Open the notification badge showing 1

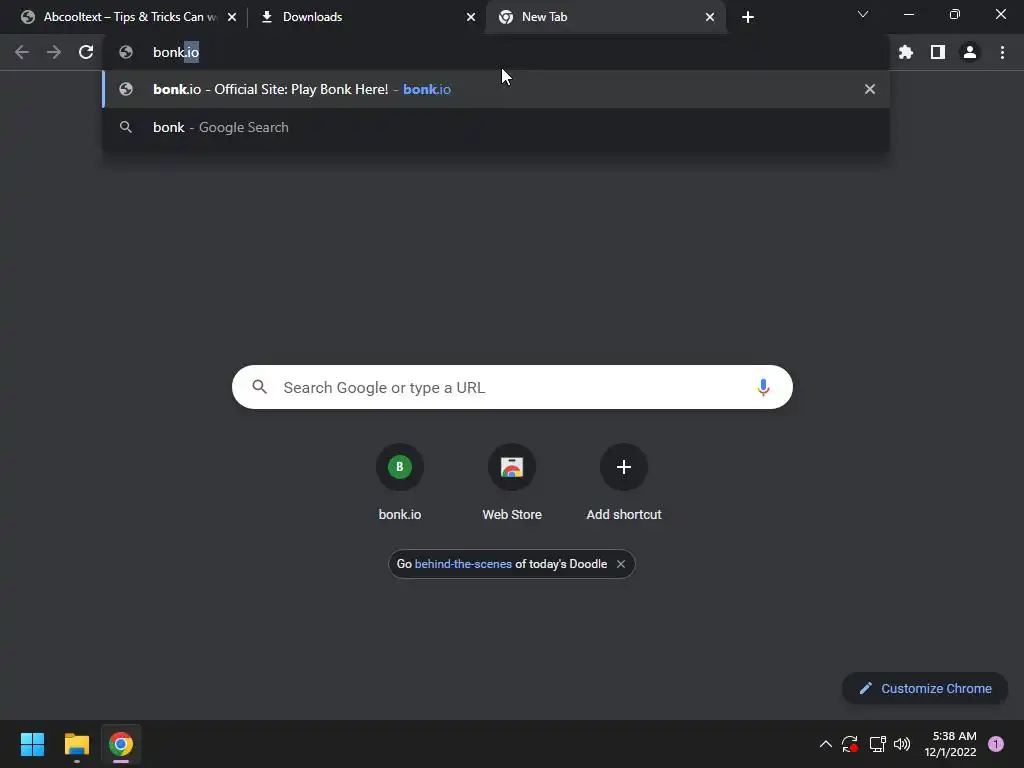point(996,744)
